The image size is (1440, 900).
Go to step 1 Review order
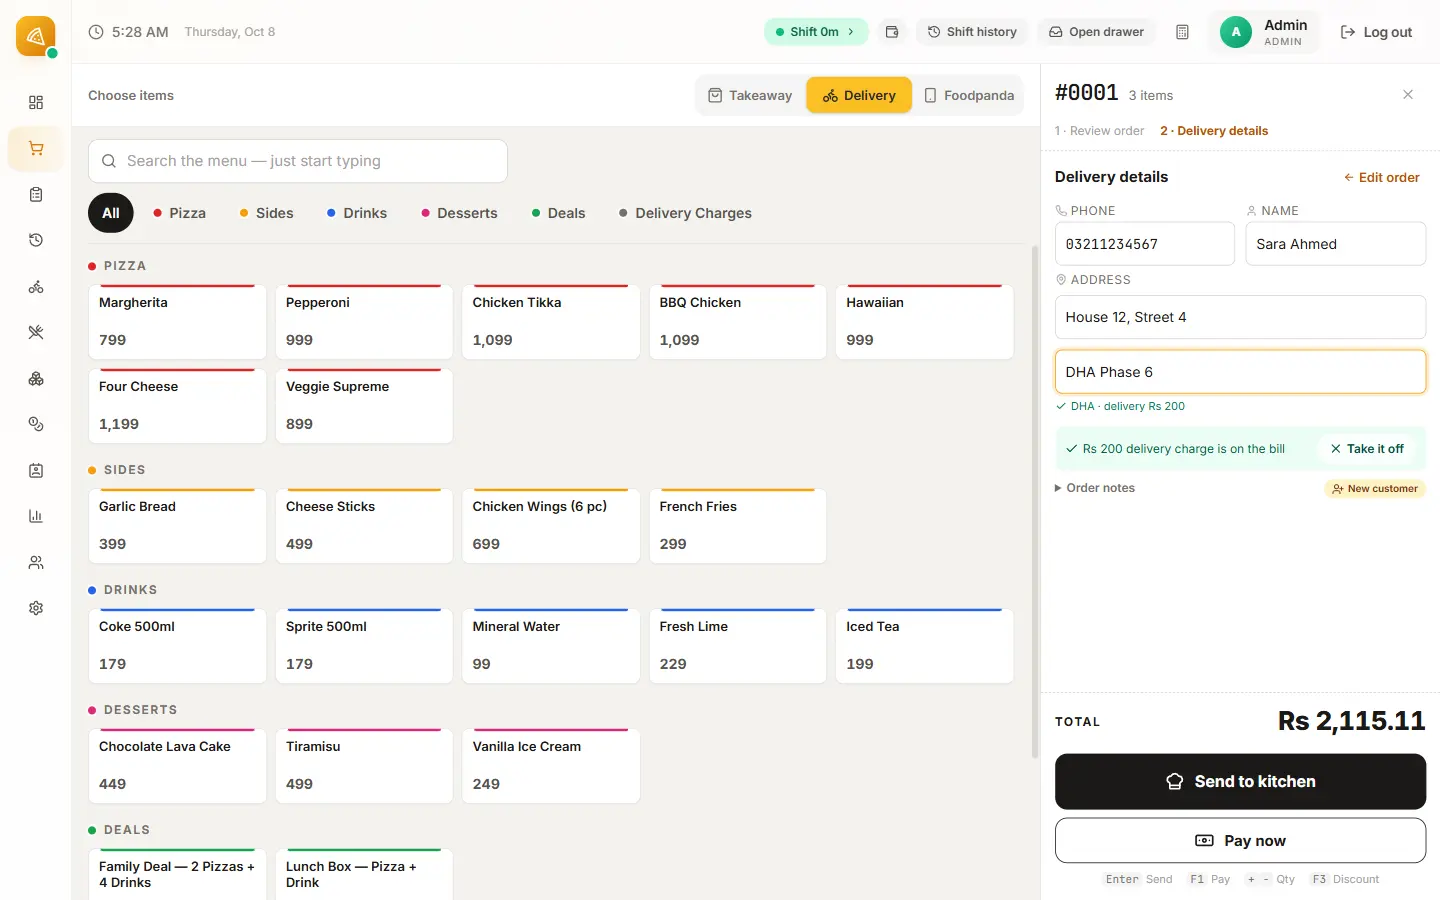(x=1099, y=131)
